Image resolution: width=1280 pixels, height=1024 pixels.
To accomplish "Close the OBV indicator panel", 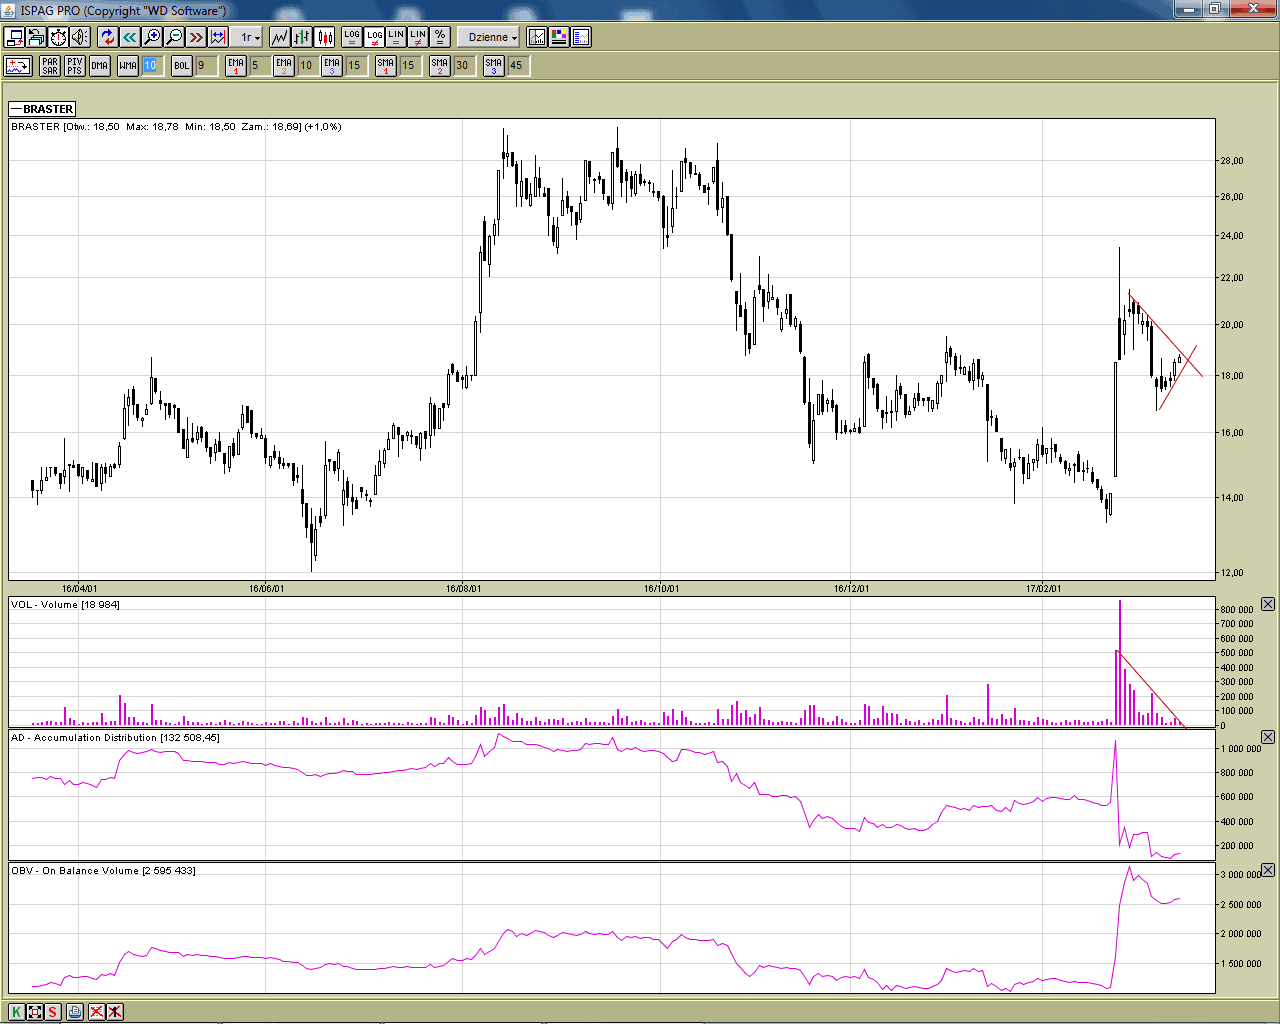I will tap(1267, 870).
